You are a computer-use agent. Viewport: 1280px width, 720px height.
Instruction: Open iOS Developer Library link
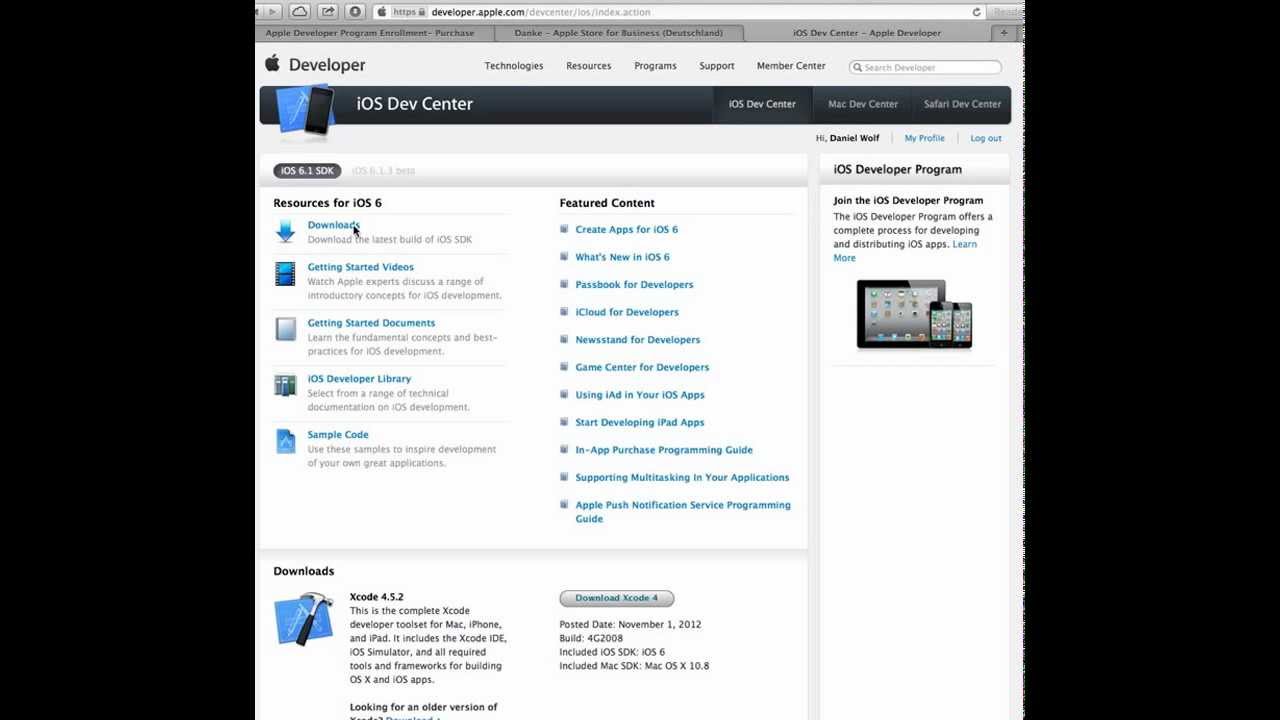point(359,379)
